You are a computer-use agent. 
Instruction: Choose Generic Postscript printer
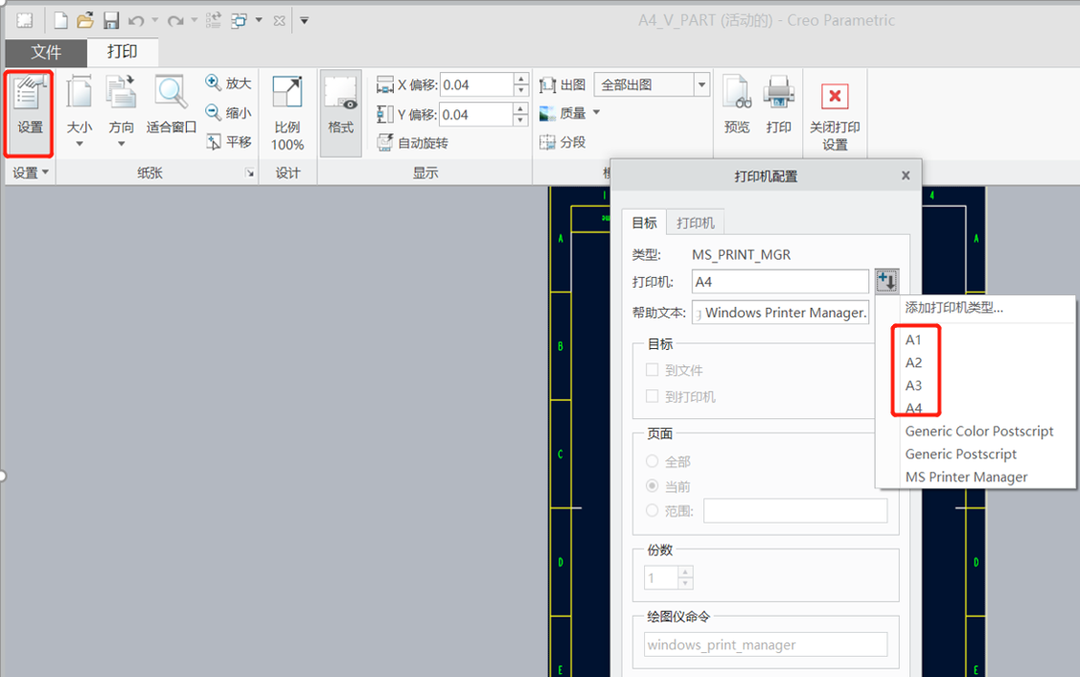click(960, 454)
